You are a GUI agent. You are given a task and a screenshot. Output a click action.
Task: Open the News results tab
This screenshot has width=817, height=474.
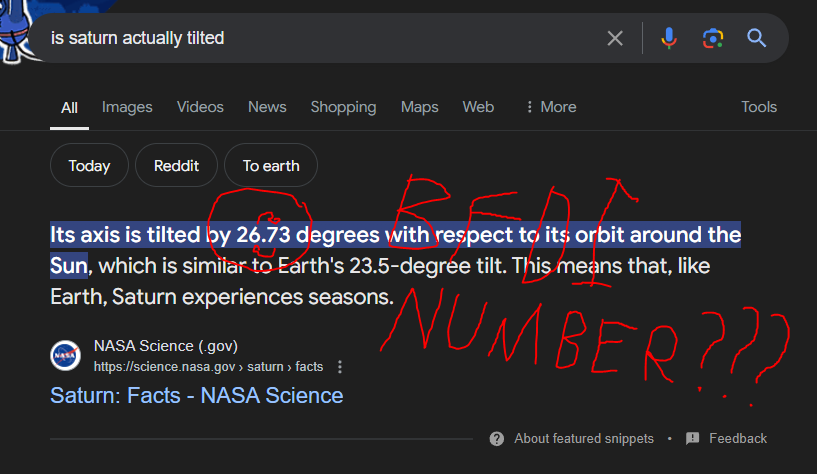pyautogui.click(x=267, y=107)
